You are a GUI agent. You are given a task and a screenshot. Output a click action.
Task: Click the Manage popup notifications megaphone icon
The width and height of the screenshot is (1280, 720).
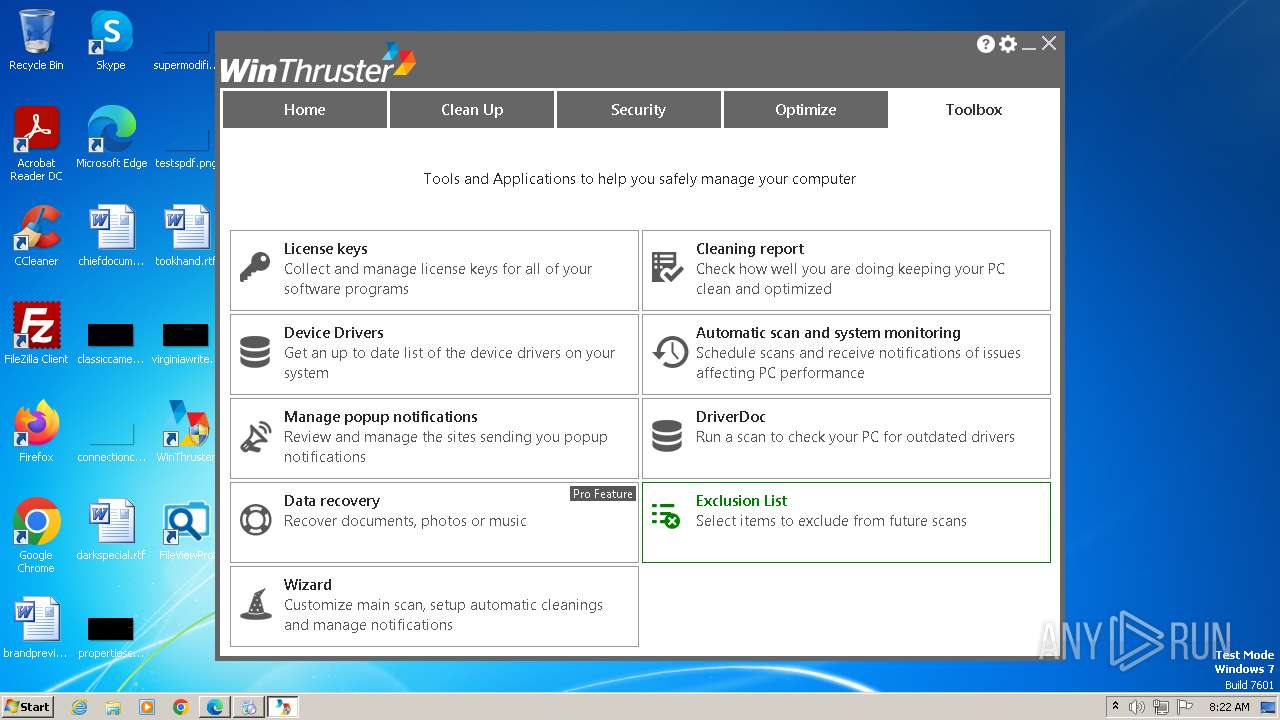pyautogui.click(x=255, y=437)
